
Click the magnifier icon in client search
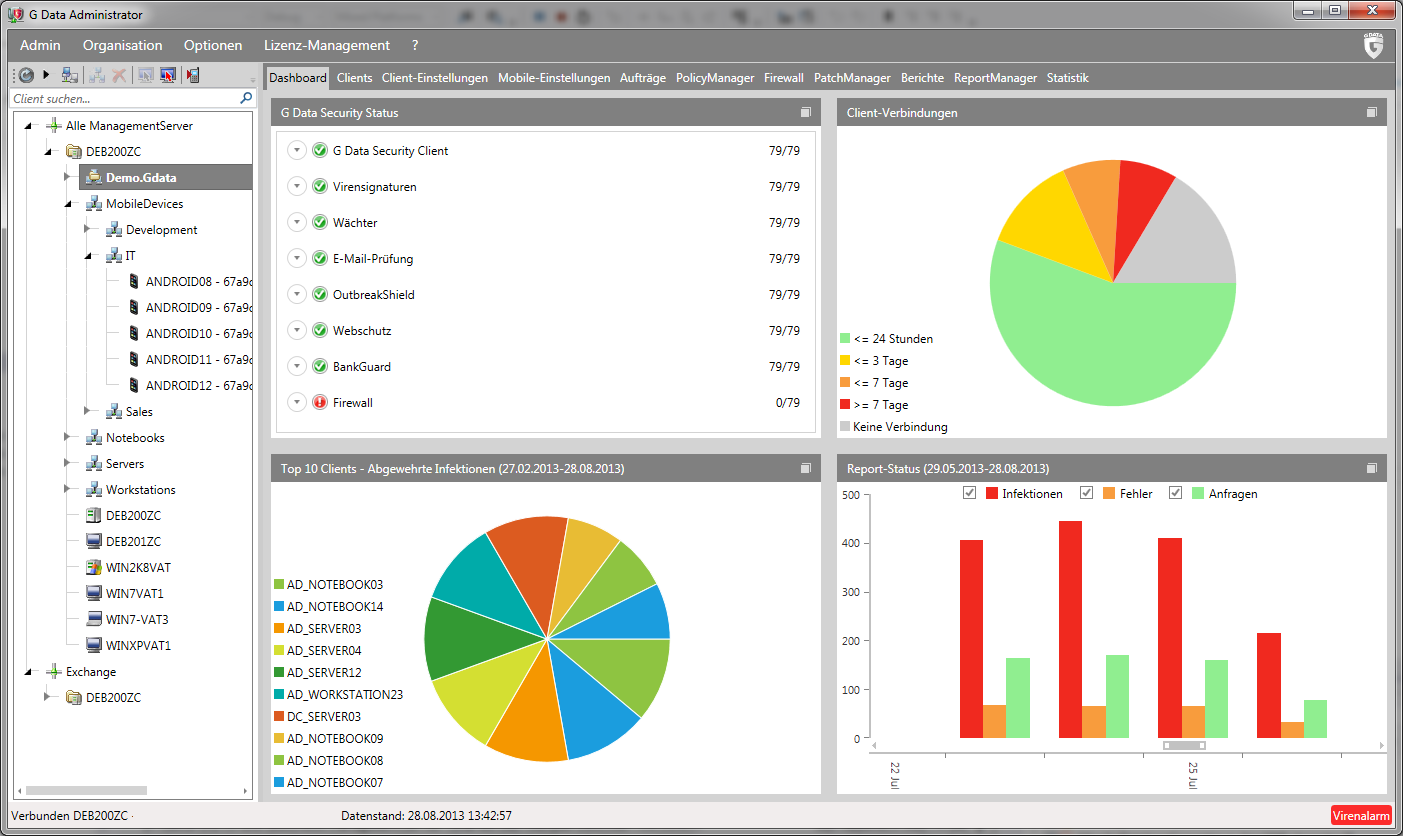click(x=246, y=99)
